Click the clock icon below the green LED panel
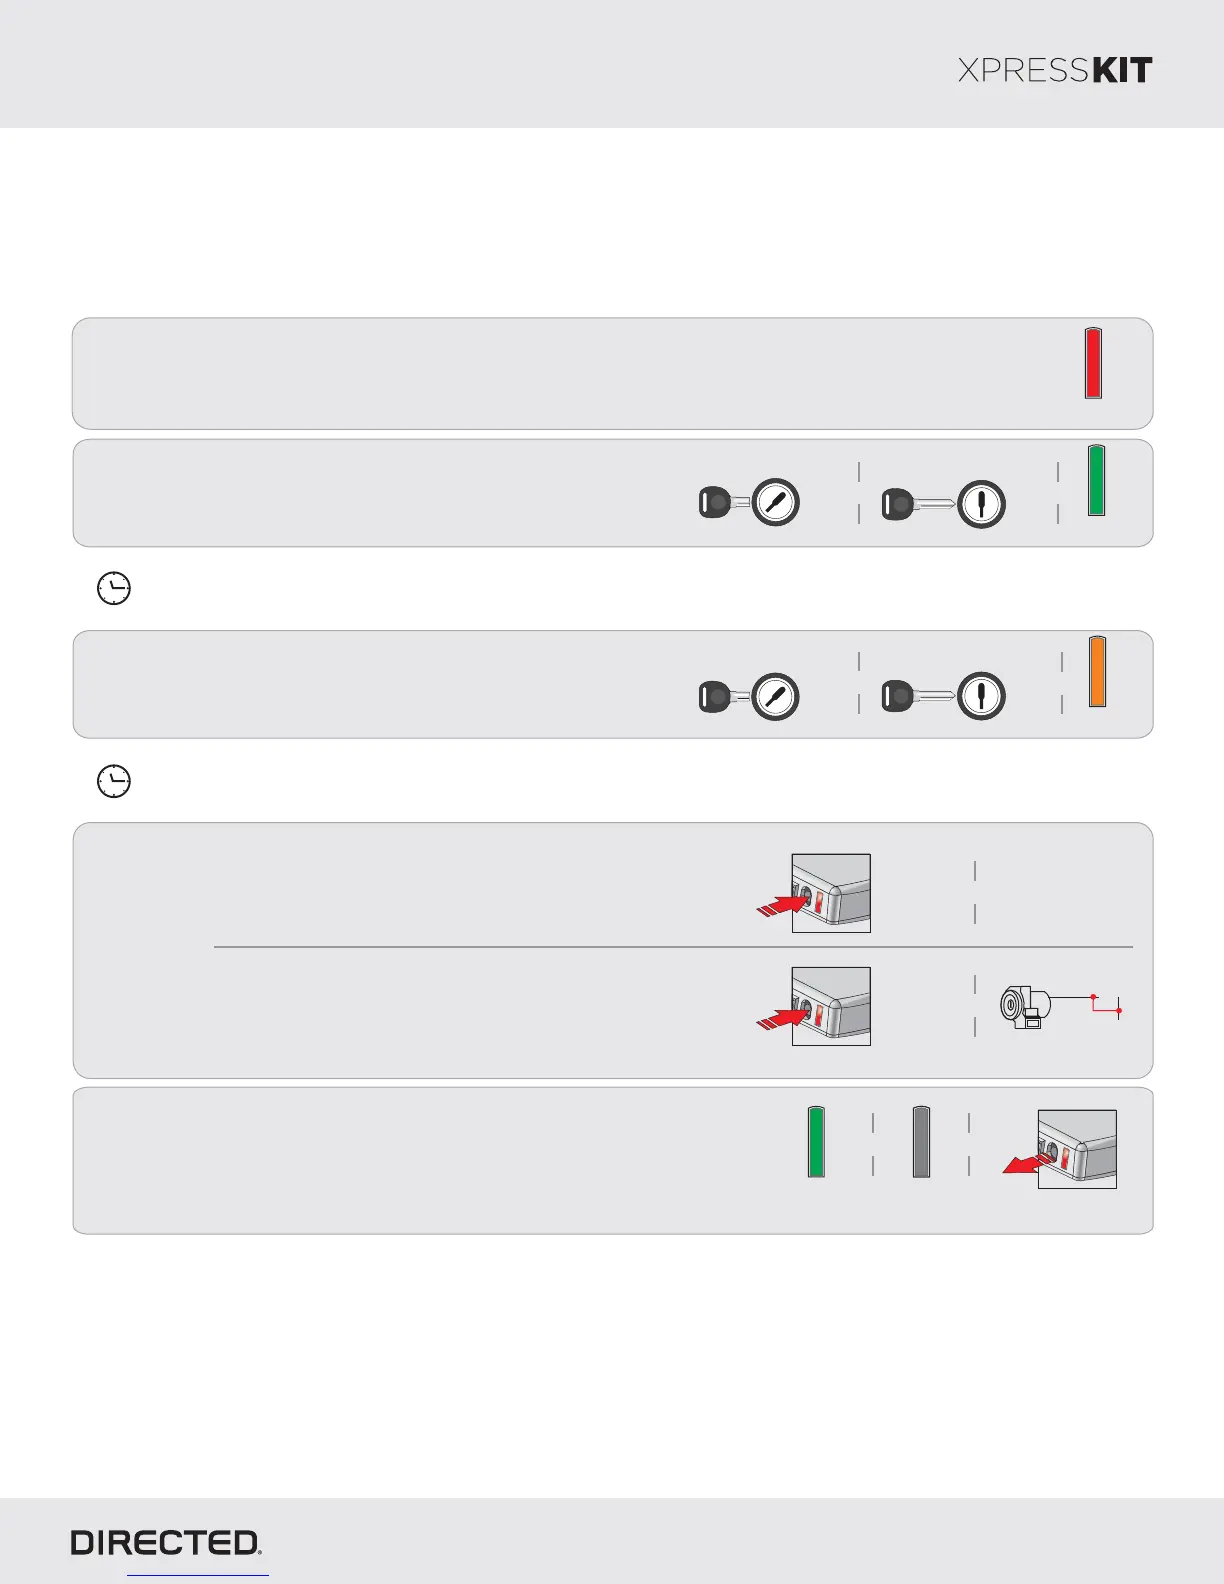 pyautogui.click(x=114, y=589)
